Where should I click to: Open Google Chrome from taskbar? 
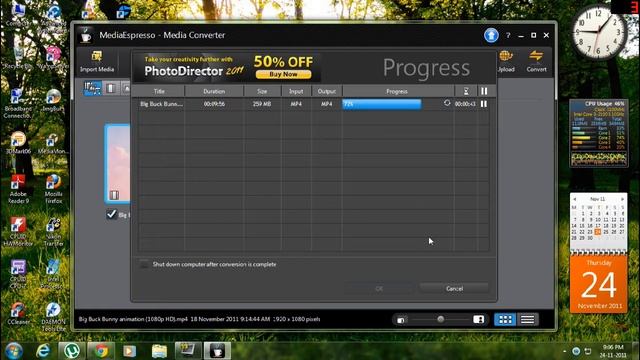(x=101, y=351)
